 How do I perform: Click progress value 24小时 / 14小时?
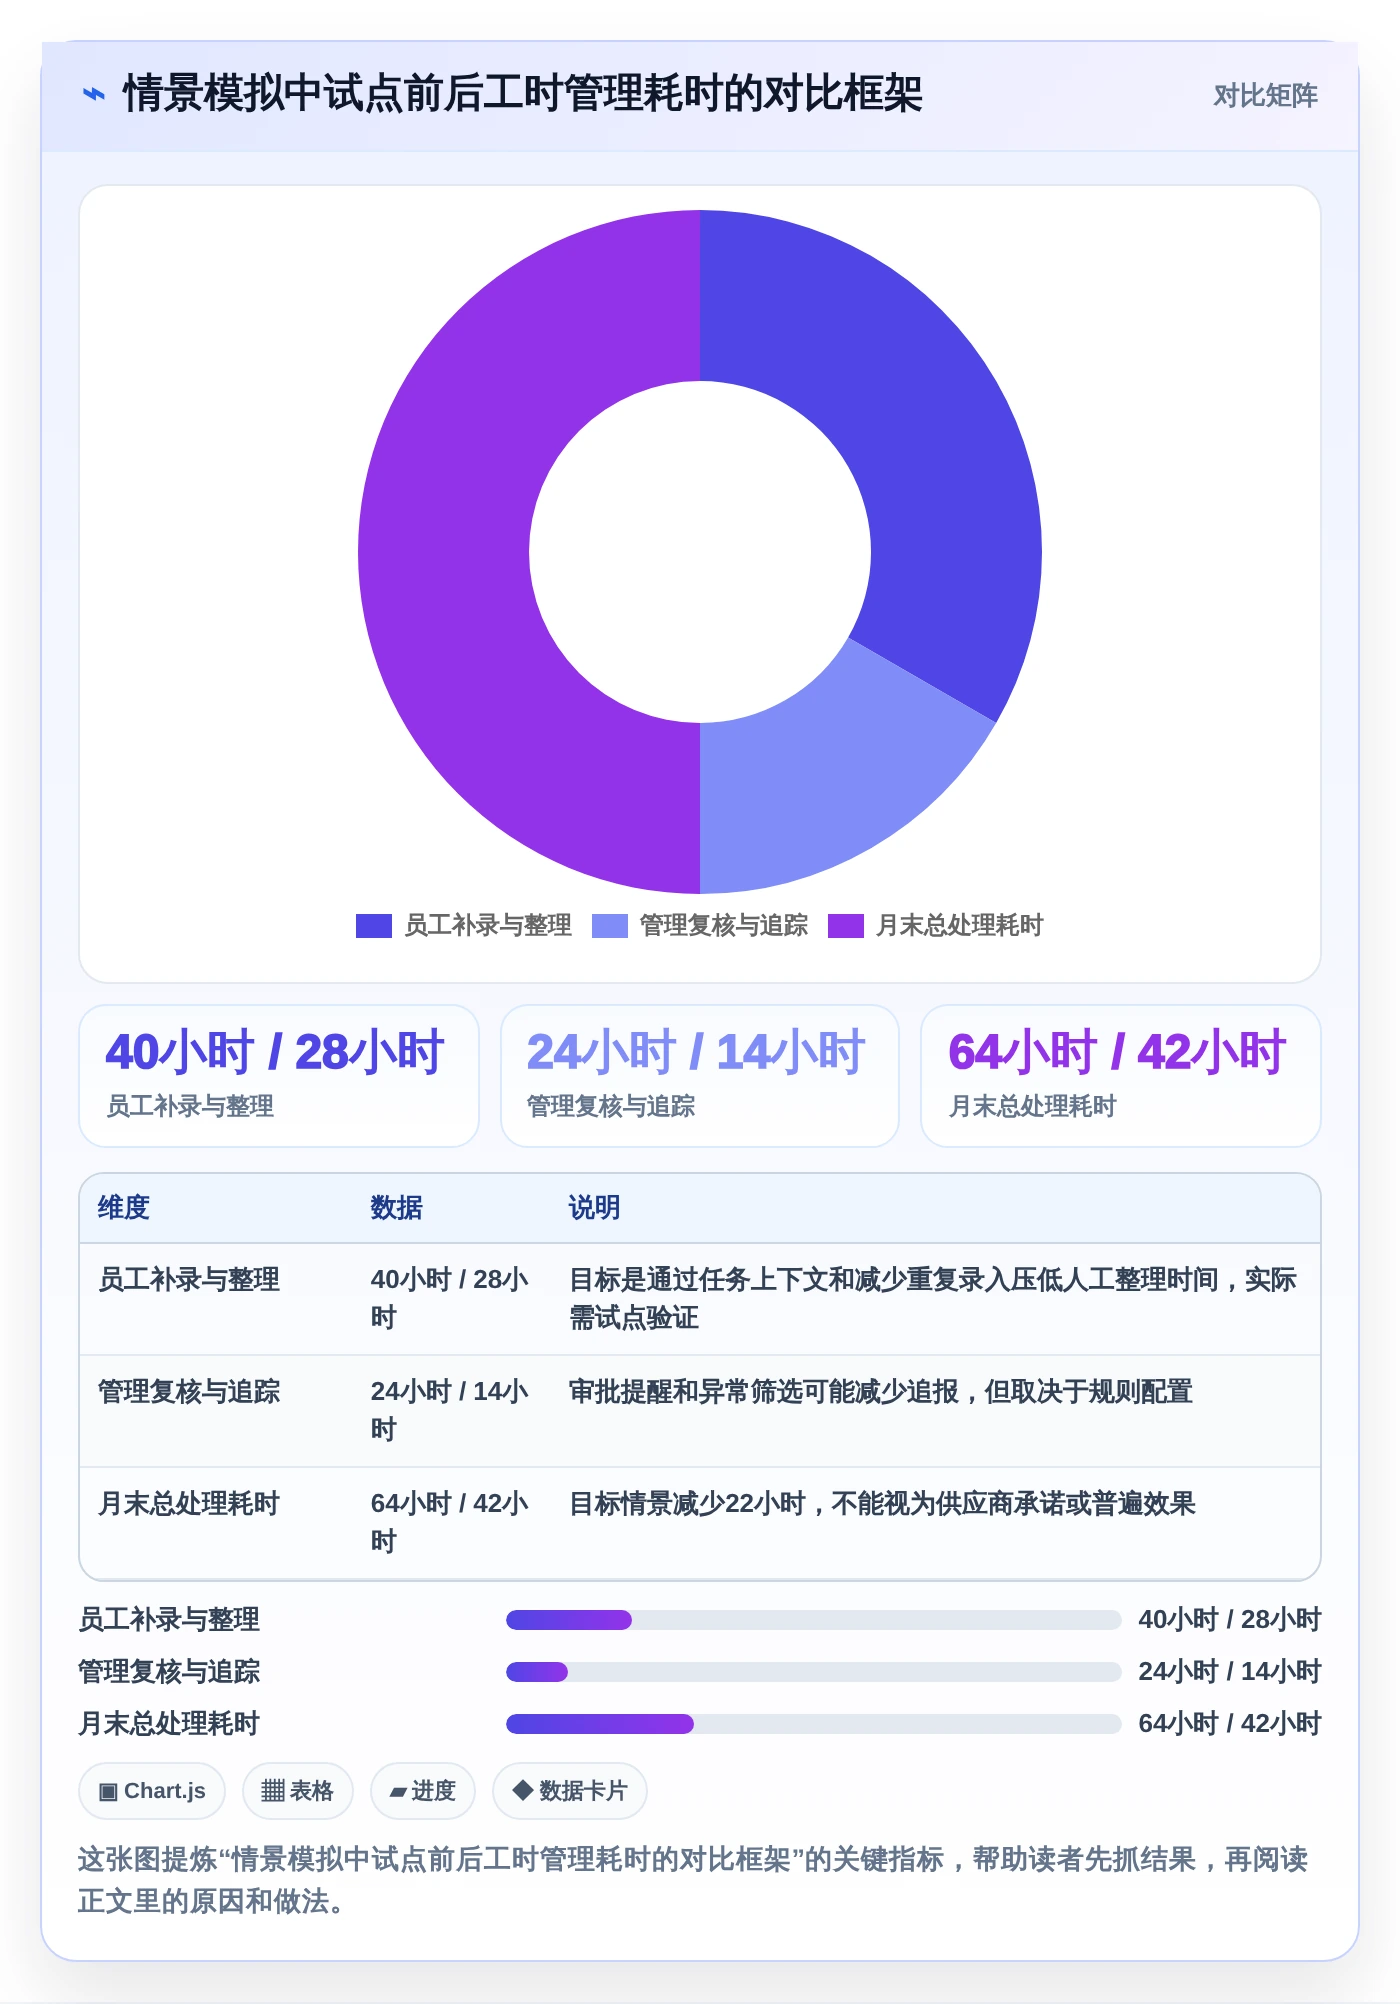coord(1230,1672)
